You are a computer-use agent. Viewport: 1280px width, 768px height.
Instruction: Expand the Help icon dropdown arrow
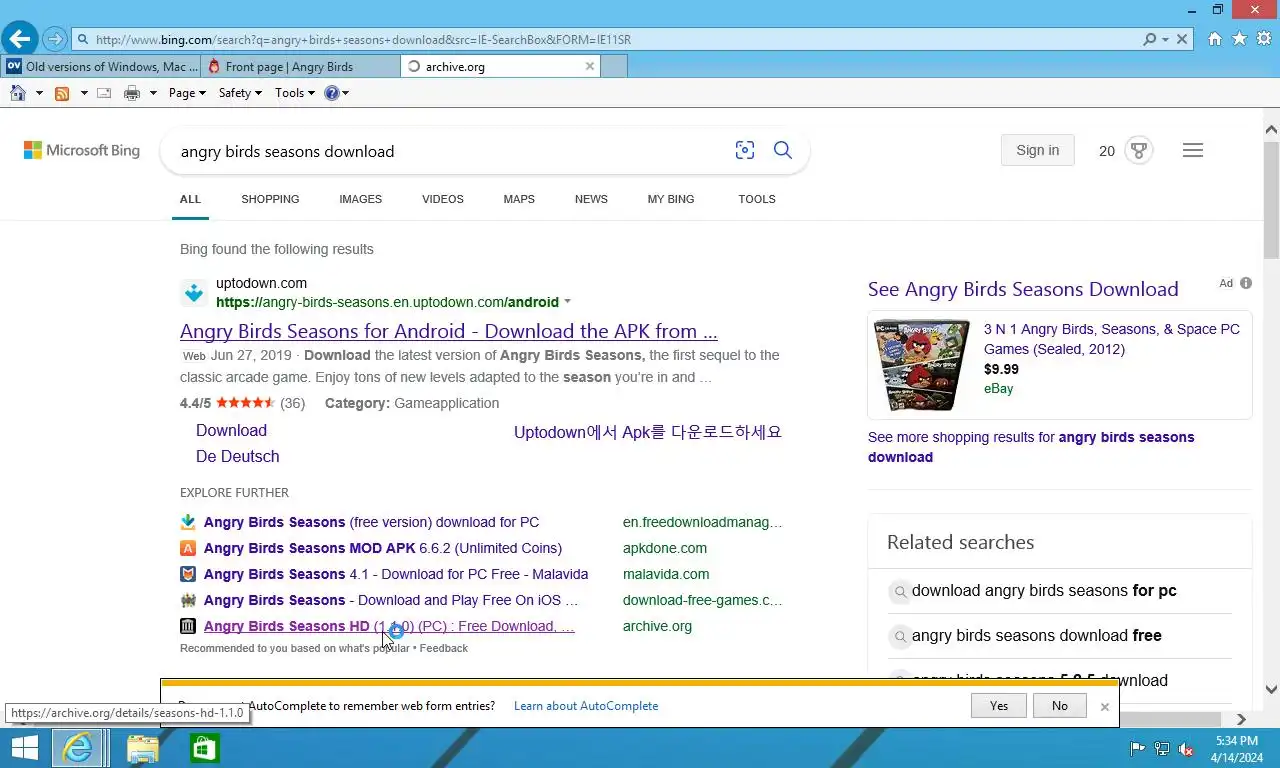click(345, 93)
